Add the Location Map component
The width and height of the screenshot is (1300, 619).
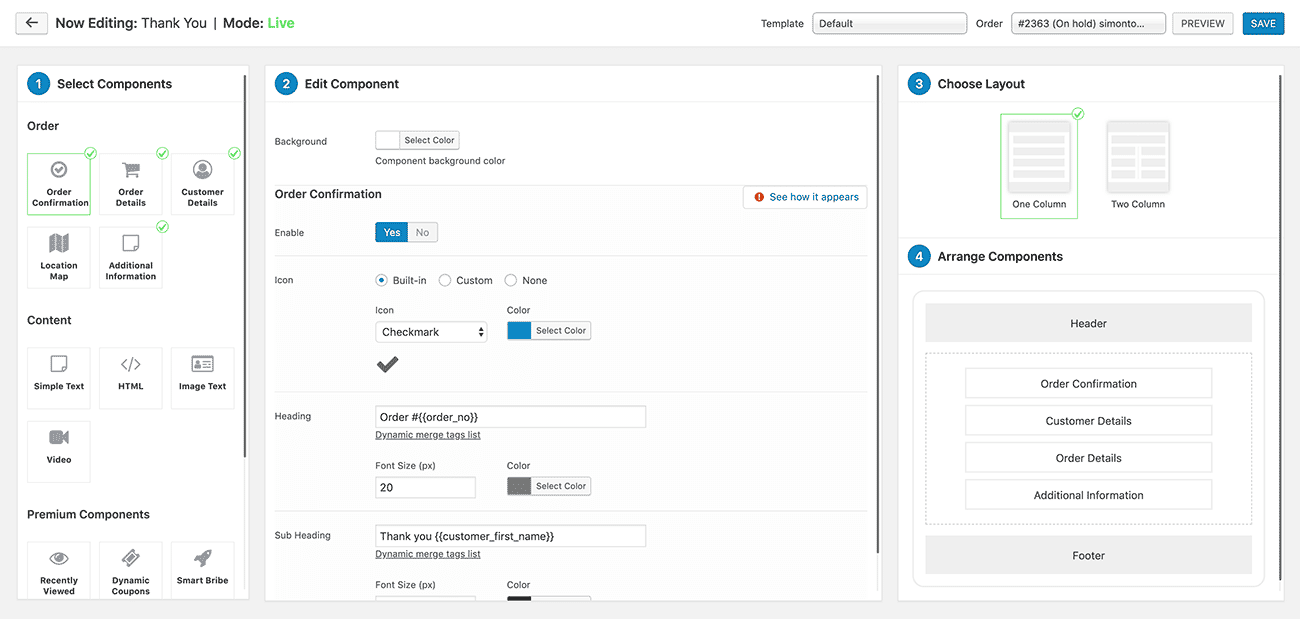click(59, 258)
